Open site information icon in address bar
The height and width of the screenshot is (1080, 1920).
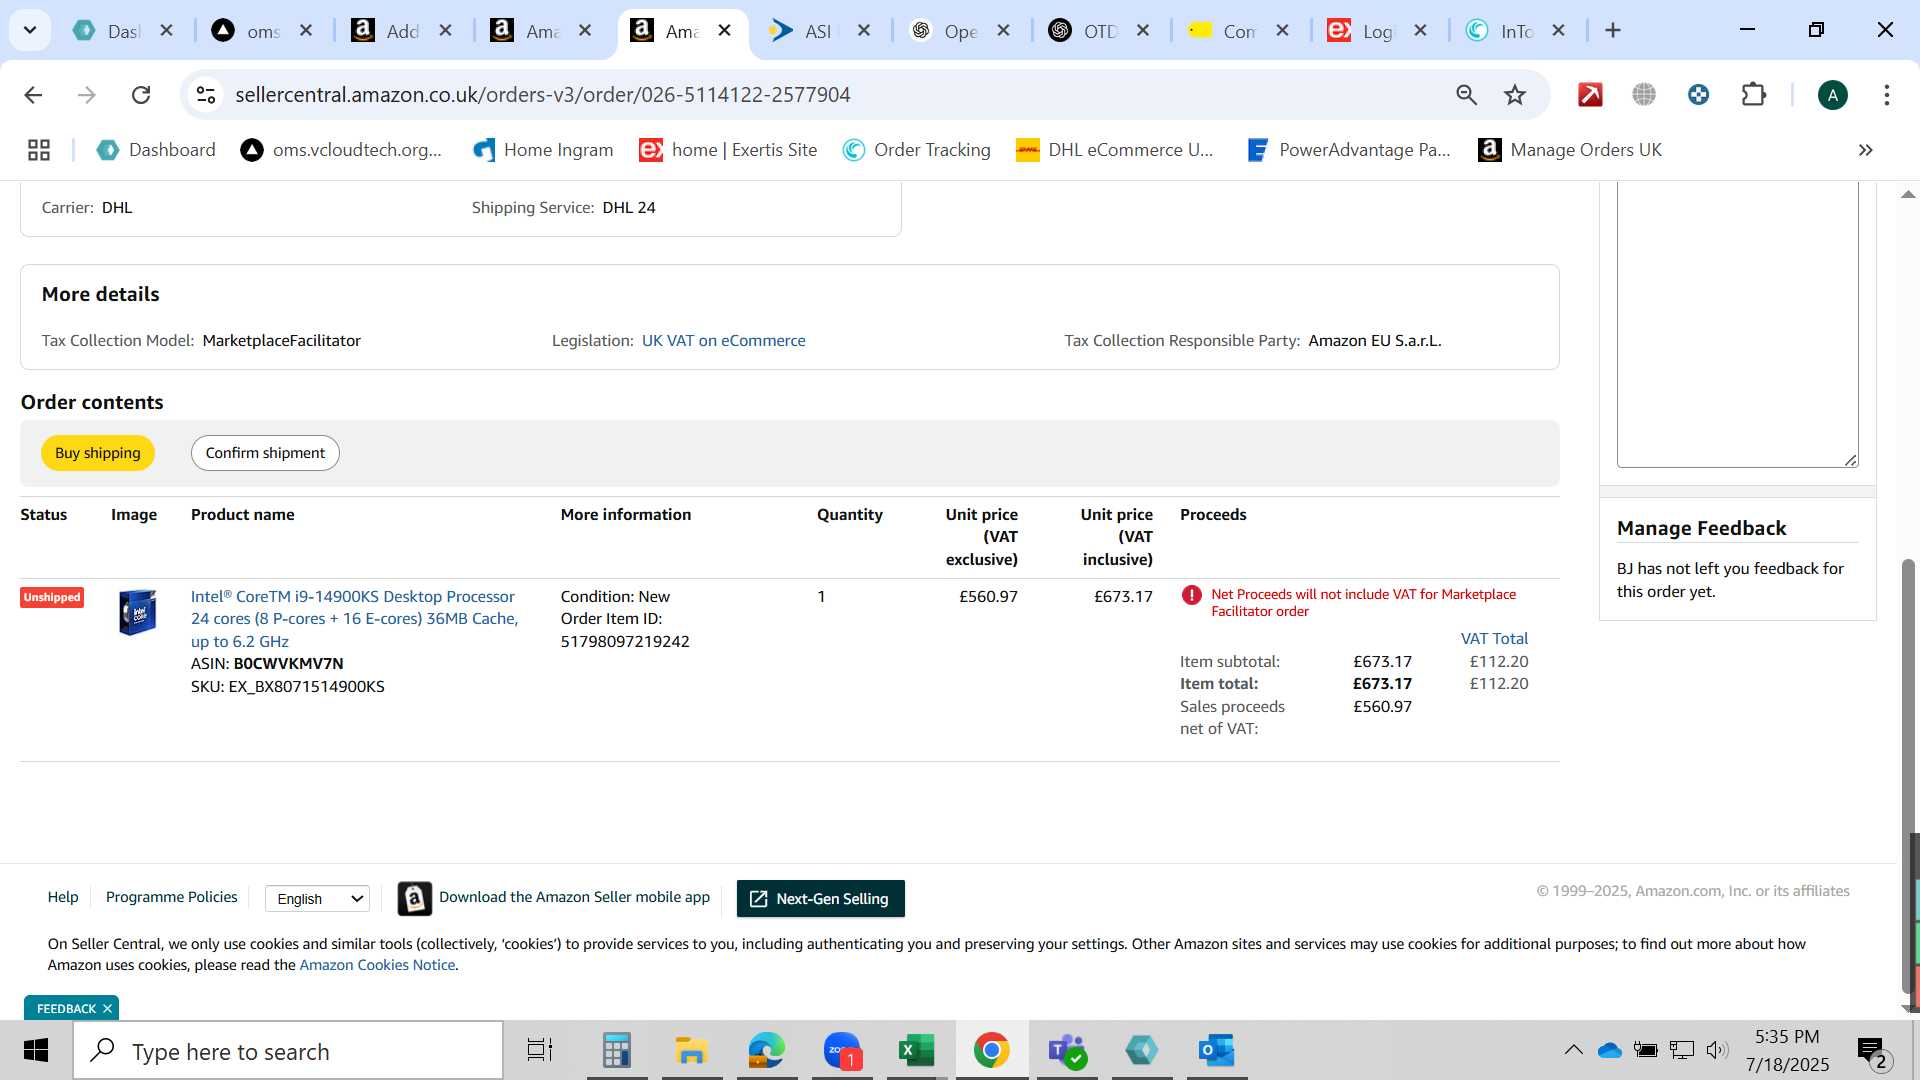[206, 95]
